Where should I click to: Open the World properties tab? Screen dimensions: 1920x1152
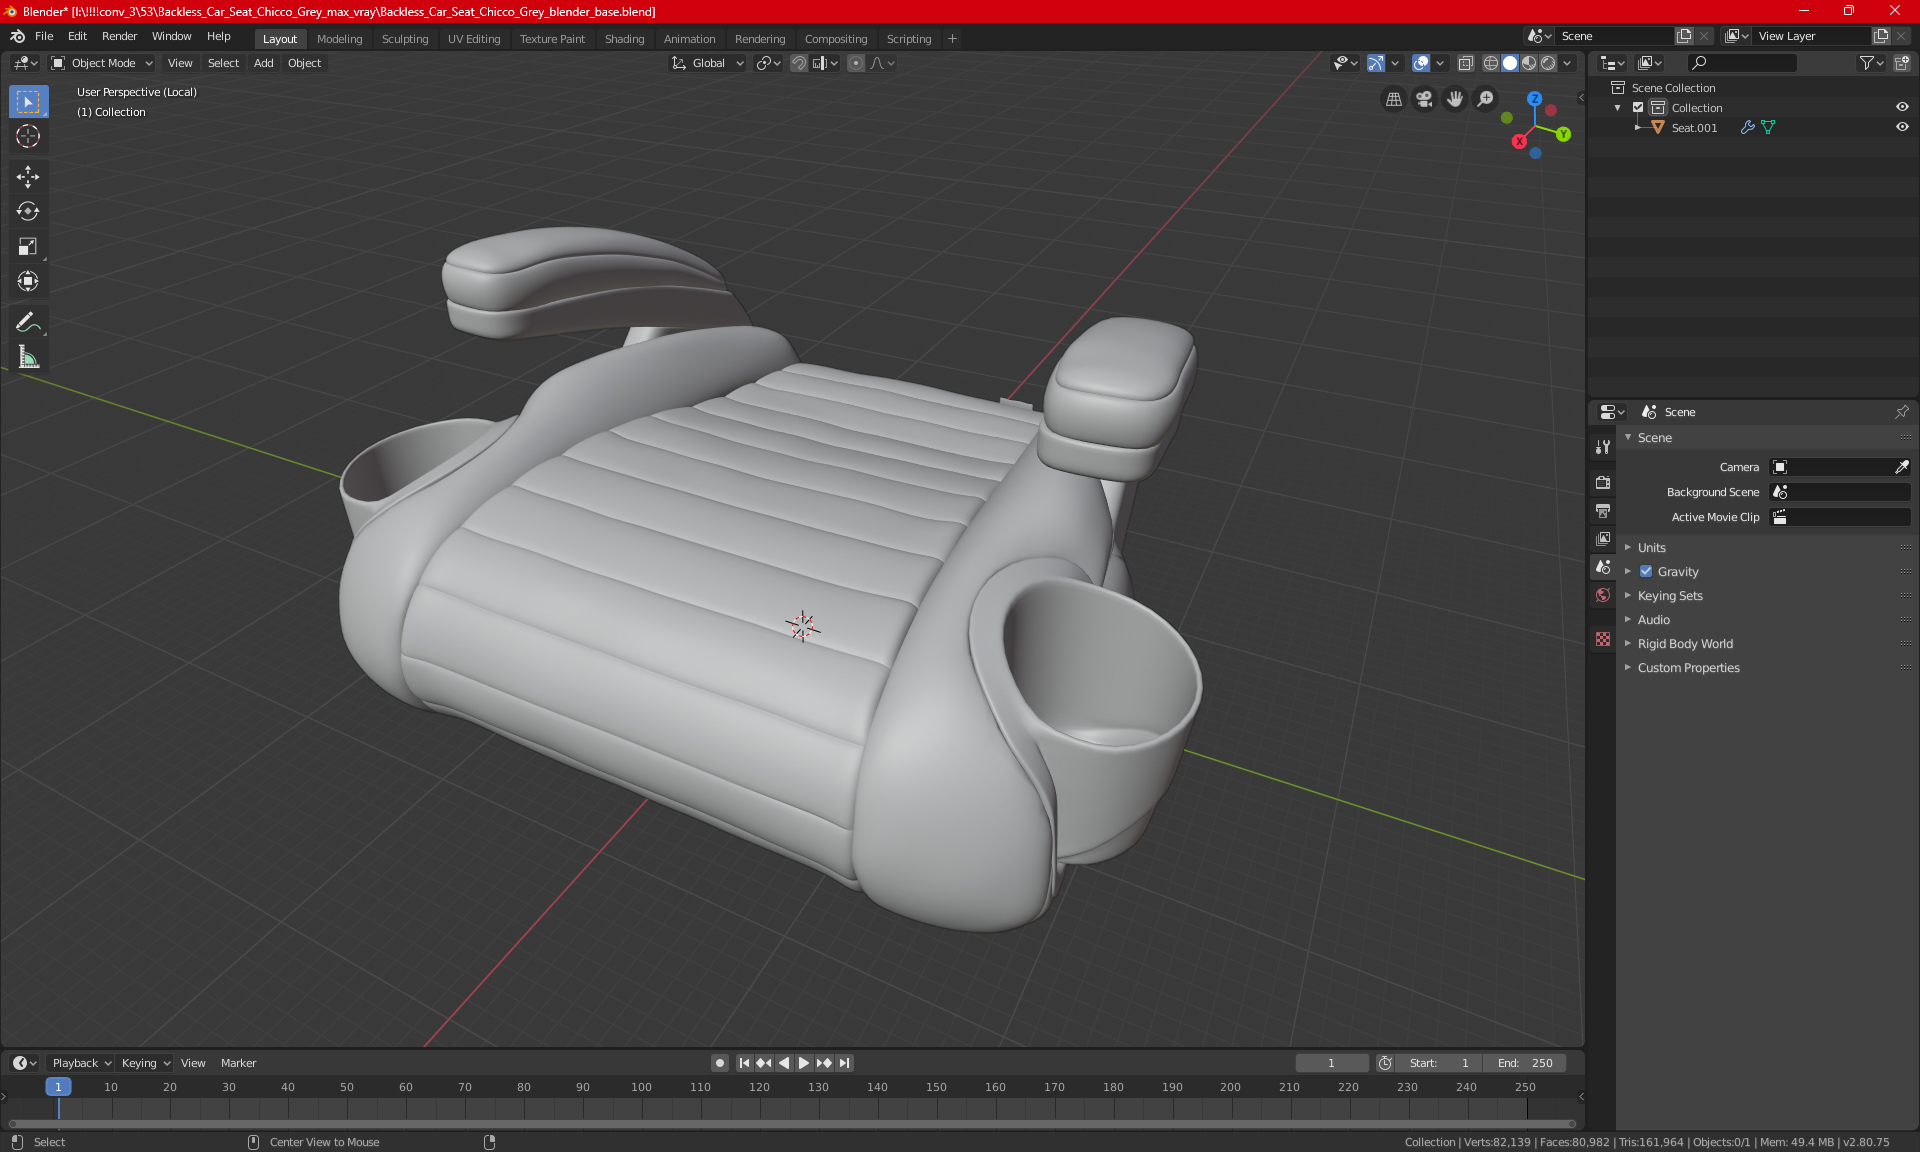tap(1603, 595)
